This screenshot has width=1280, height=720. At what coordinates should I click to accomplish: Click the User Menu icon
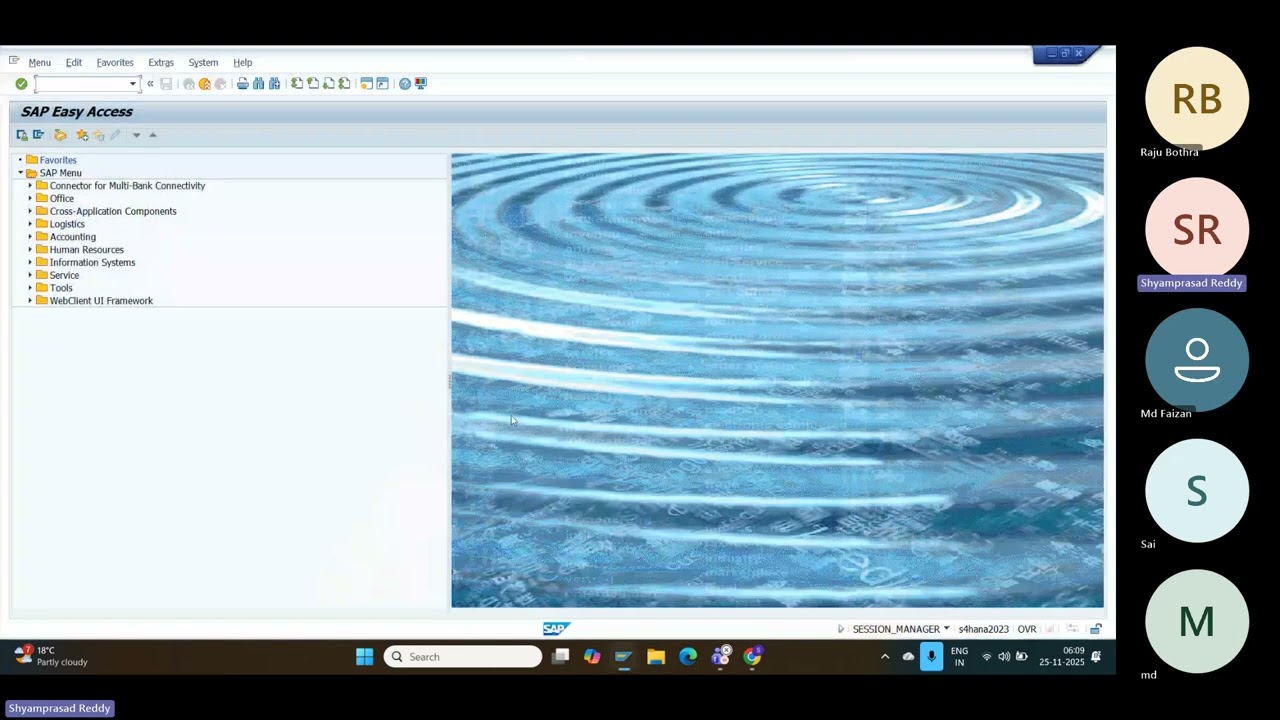click(x=22, y=135)
